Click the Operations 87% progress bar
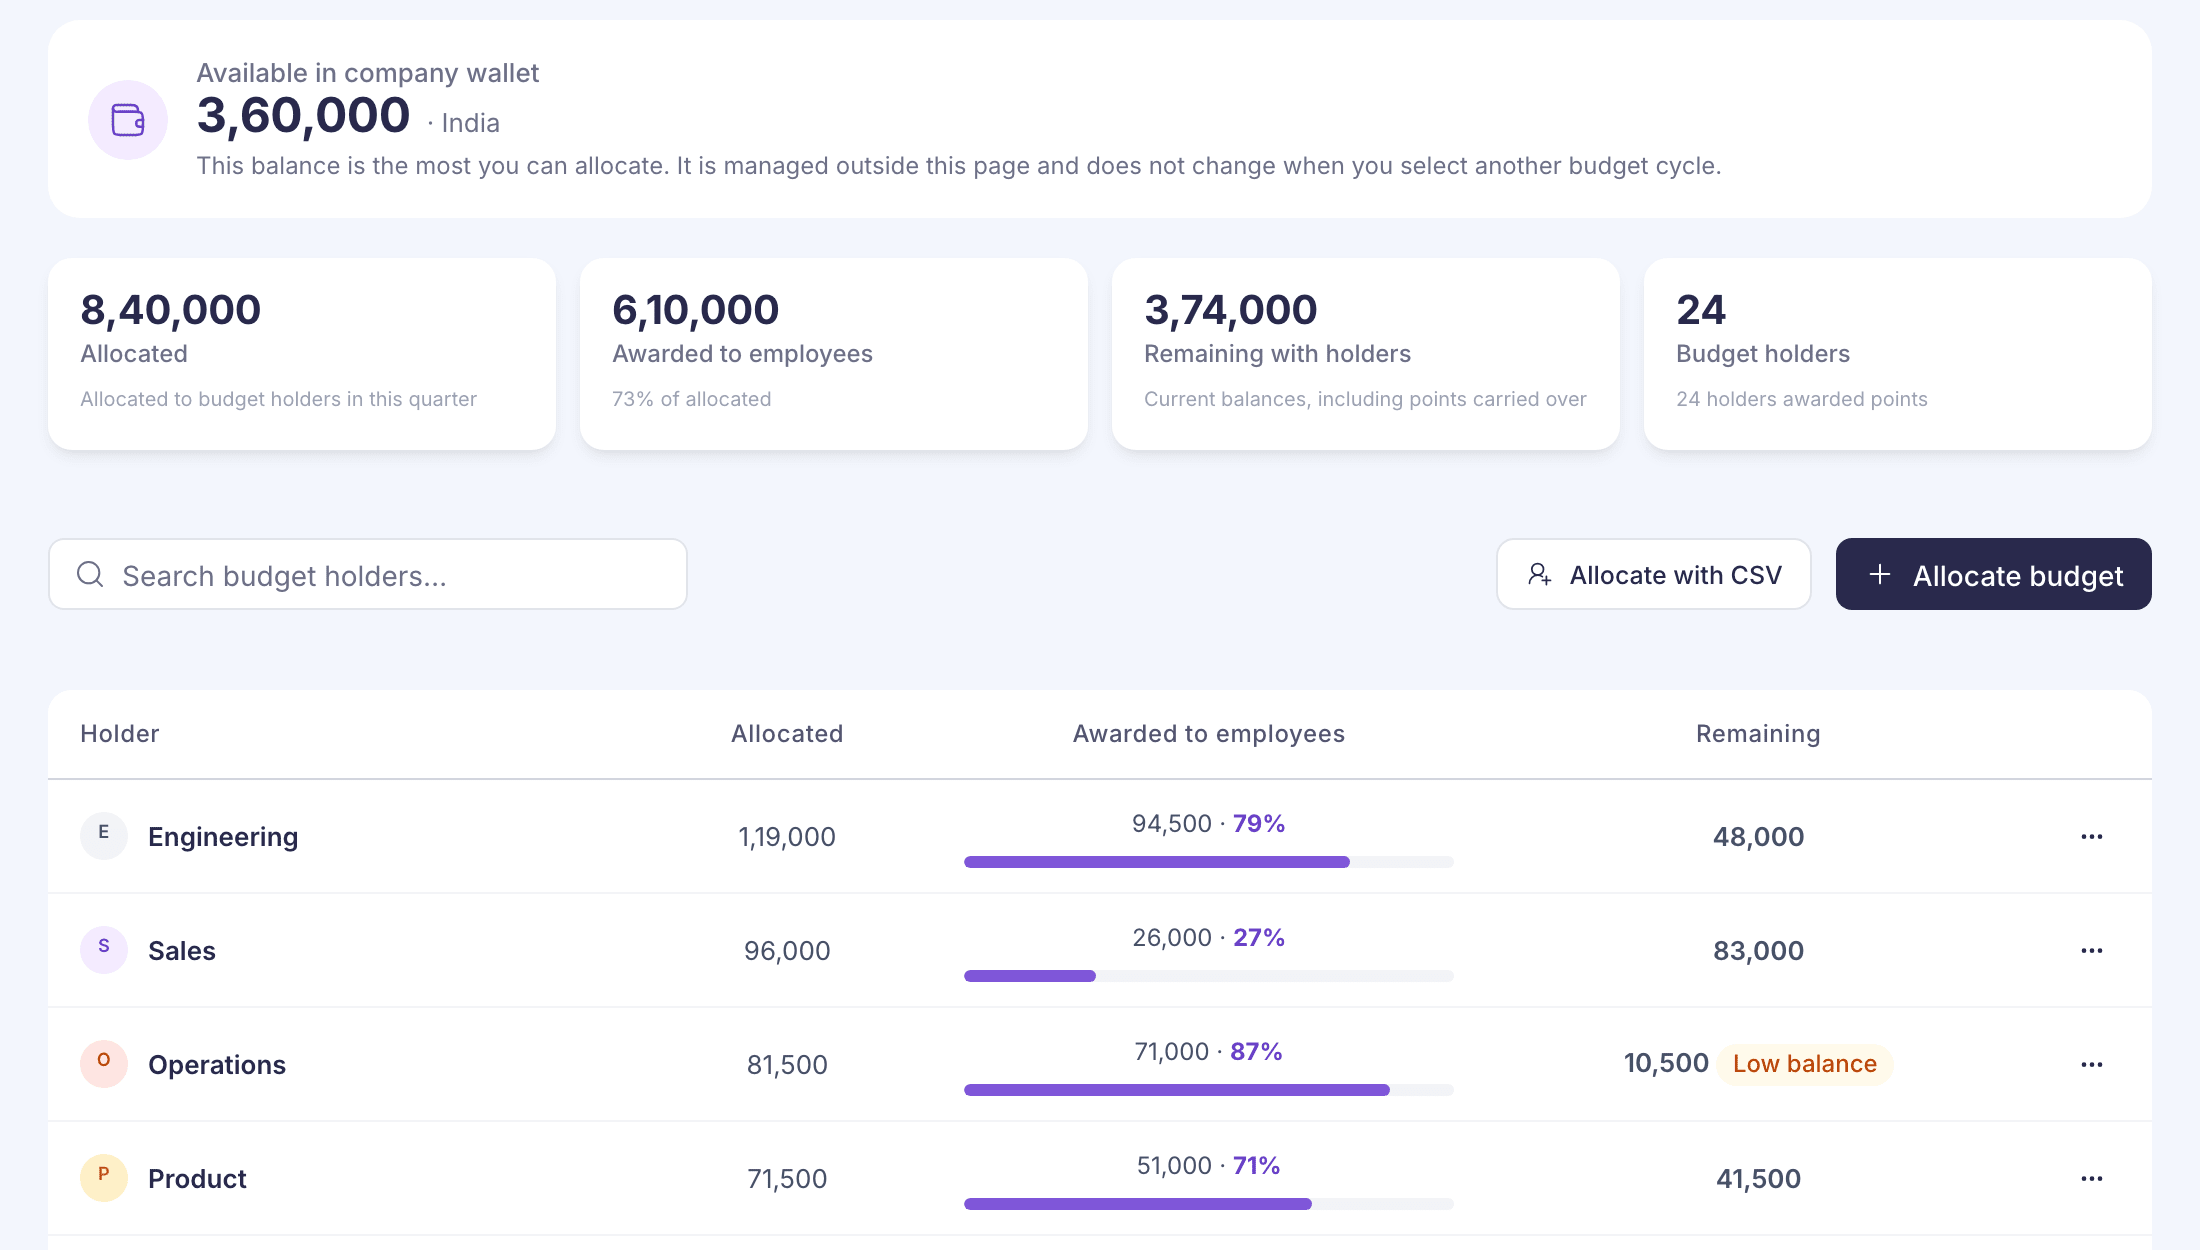Screen dimensions: 2200x1250 coord(1209,1090)
